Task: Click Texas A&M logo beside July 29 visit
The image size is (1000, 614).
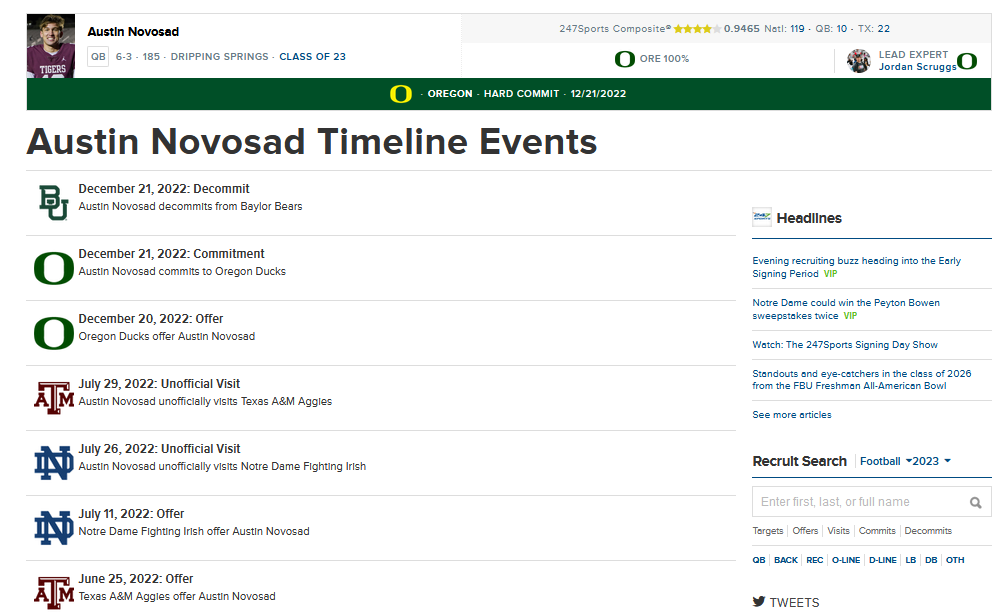Action: coord(53,398)
